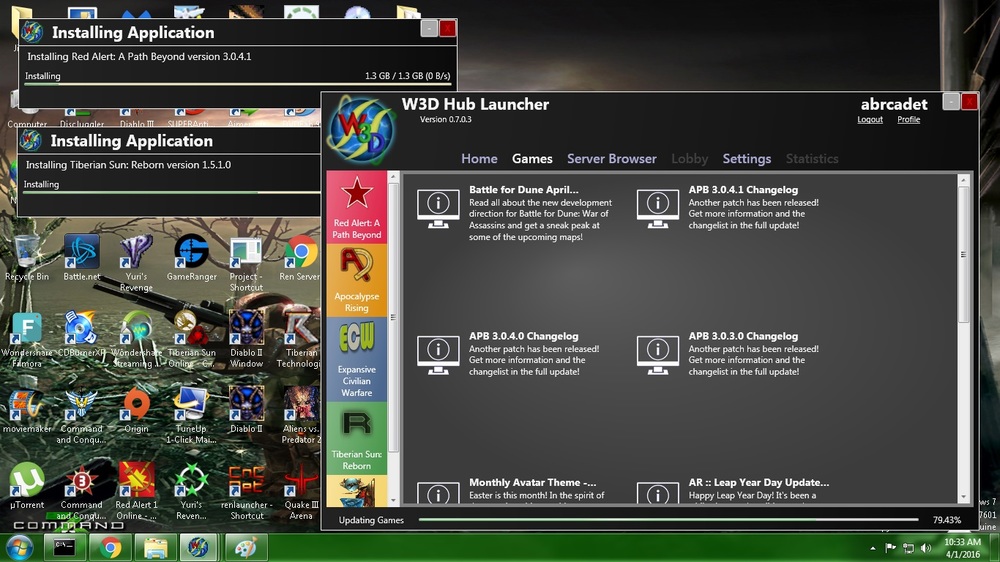Screen dimensions: 1000x562
Task: Click games sidebar scroll down arrow
Action: click(393, 500)
